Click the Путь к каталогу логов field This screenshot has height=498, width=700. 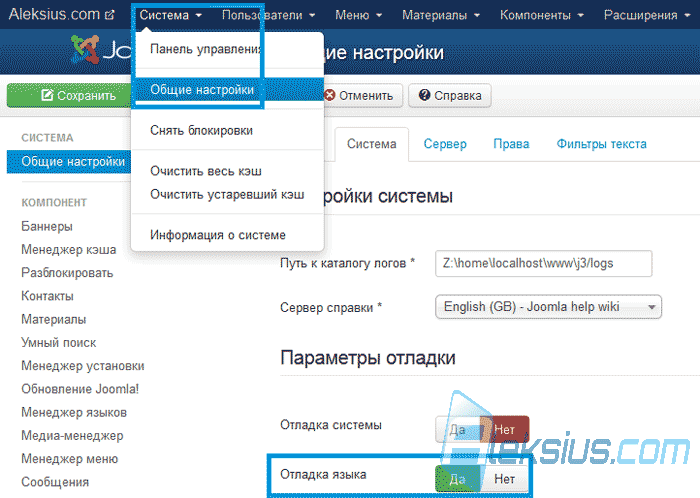[543, 263]
